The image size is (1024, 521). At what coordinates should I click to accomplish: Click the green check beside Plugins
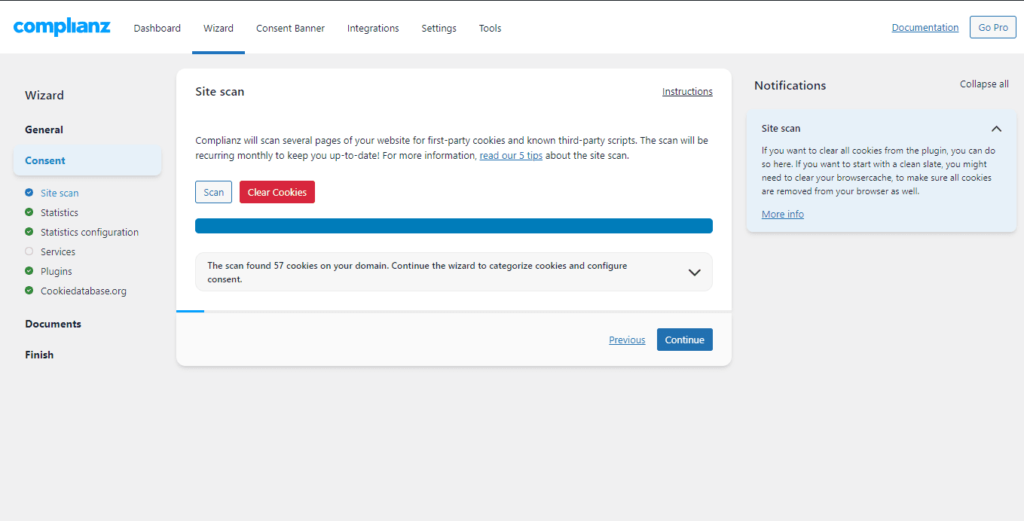[x=29, y=271]
